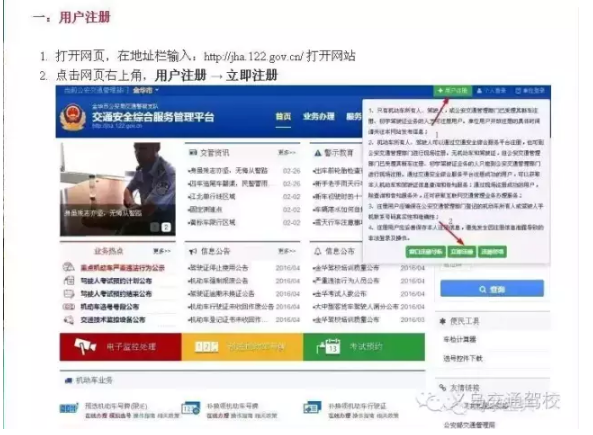Open the 金华考试人数公布 item
This screenshot has width=593, height=435.
click(340, 294)
